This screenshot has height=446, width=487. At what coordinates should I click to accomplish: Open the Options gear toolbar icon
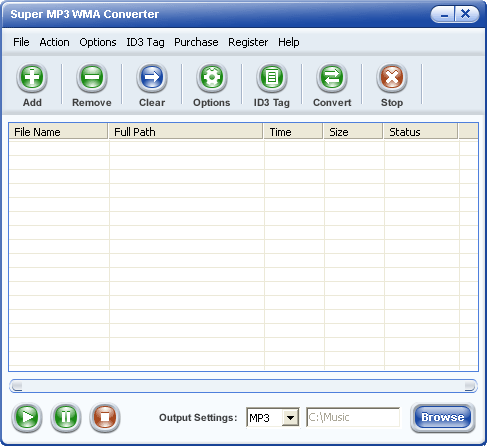coord(212,78)
